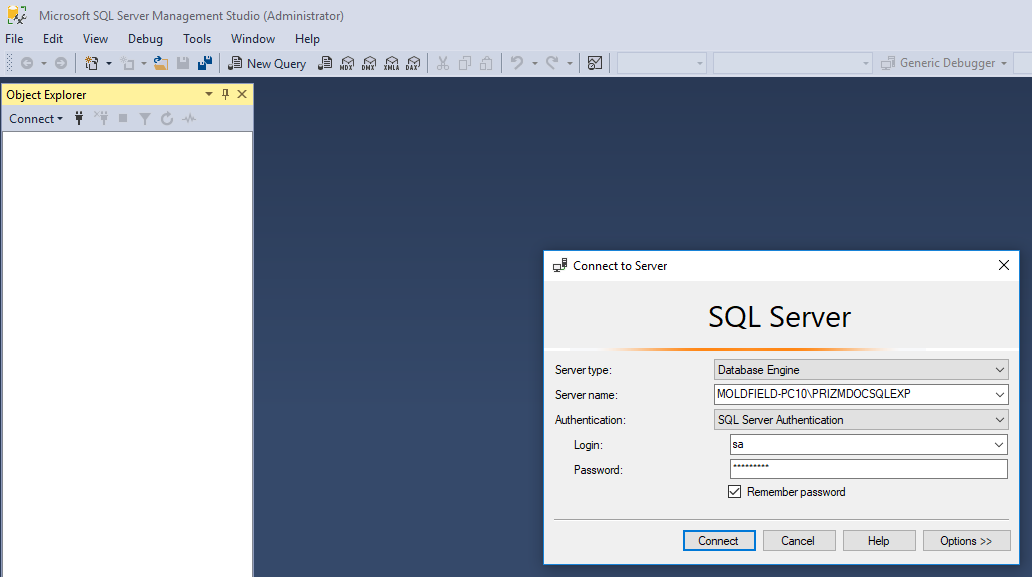Open the Authentication combo box
Viewport: 1032px width, 577px height.
861,420
